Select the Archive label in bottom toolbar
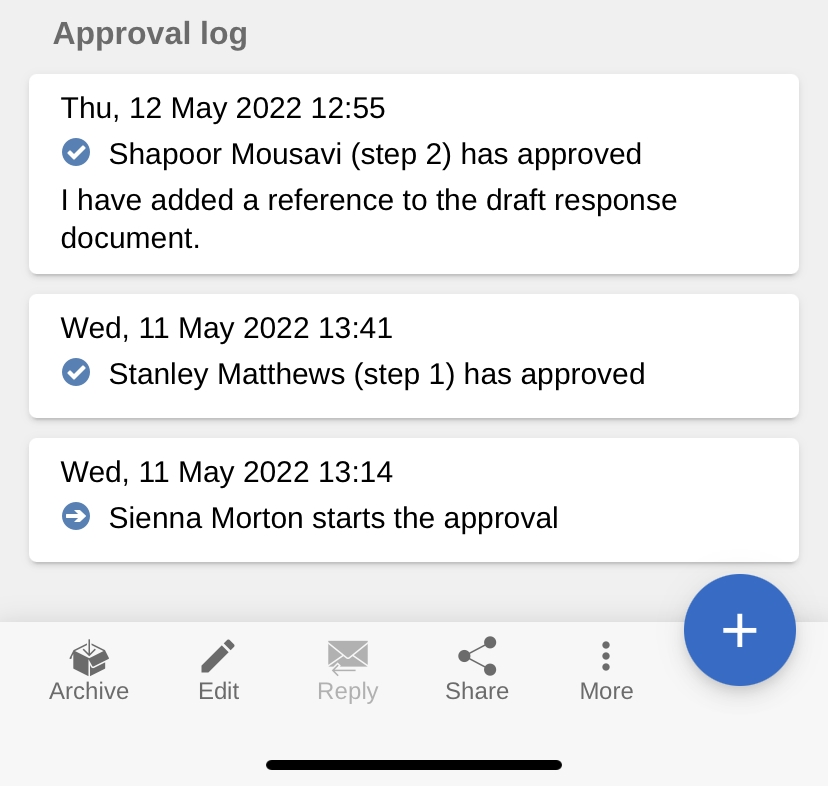The height and width of the screenshot is (786, 828). point(89,691)
